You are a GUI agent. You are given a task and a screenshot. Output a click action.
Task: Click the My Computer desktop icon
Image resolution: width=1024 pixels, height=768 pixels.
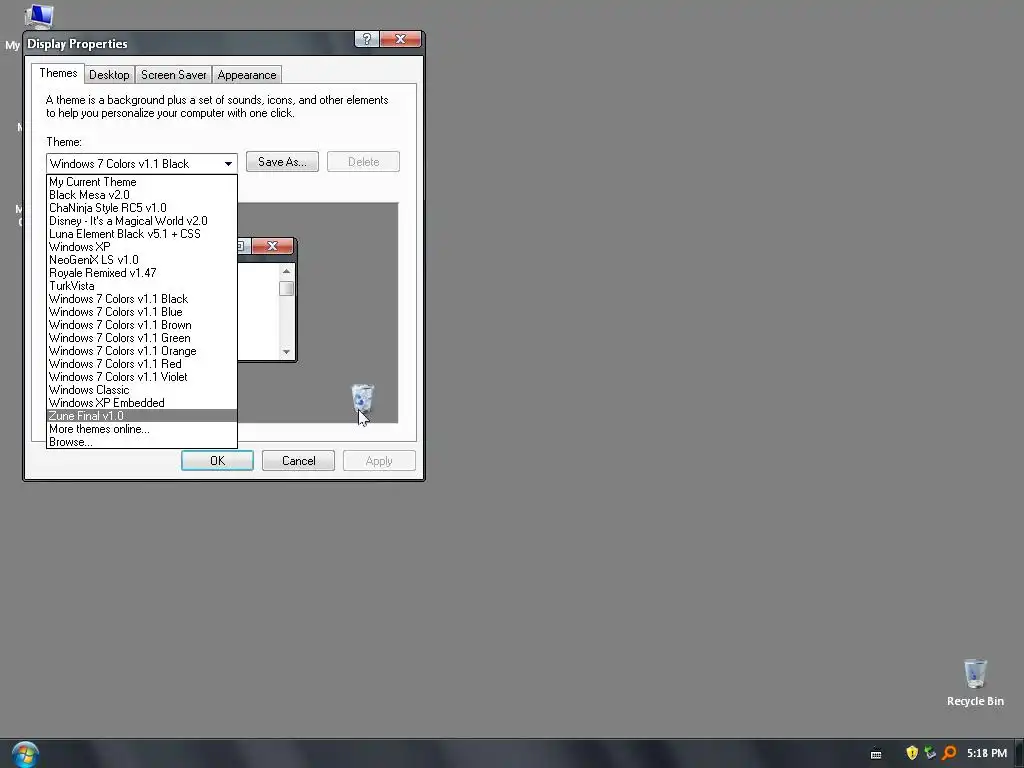click(x=38, y=16)
